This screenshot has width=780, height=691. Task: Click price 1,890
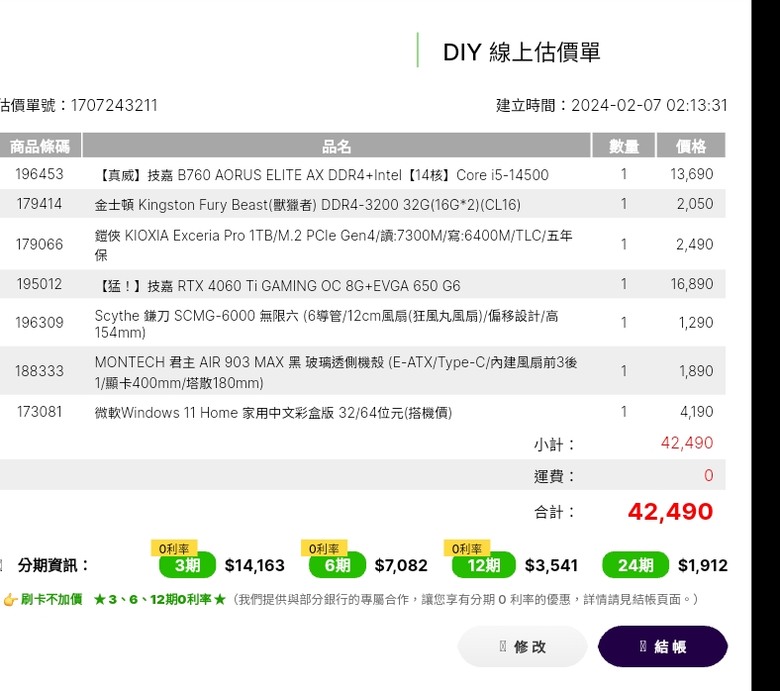click(696, 371)
